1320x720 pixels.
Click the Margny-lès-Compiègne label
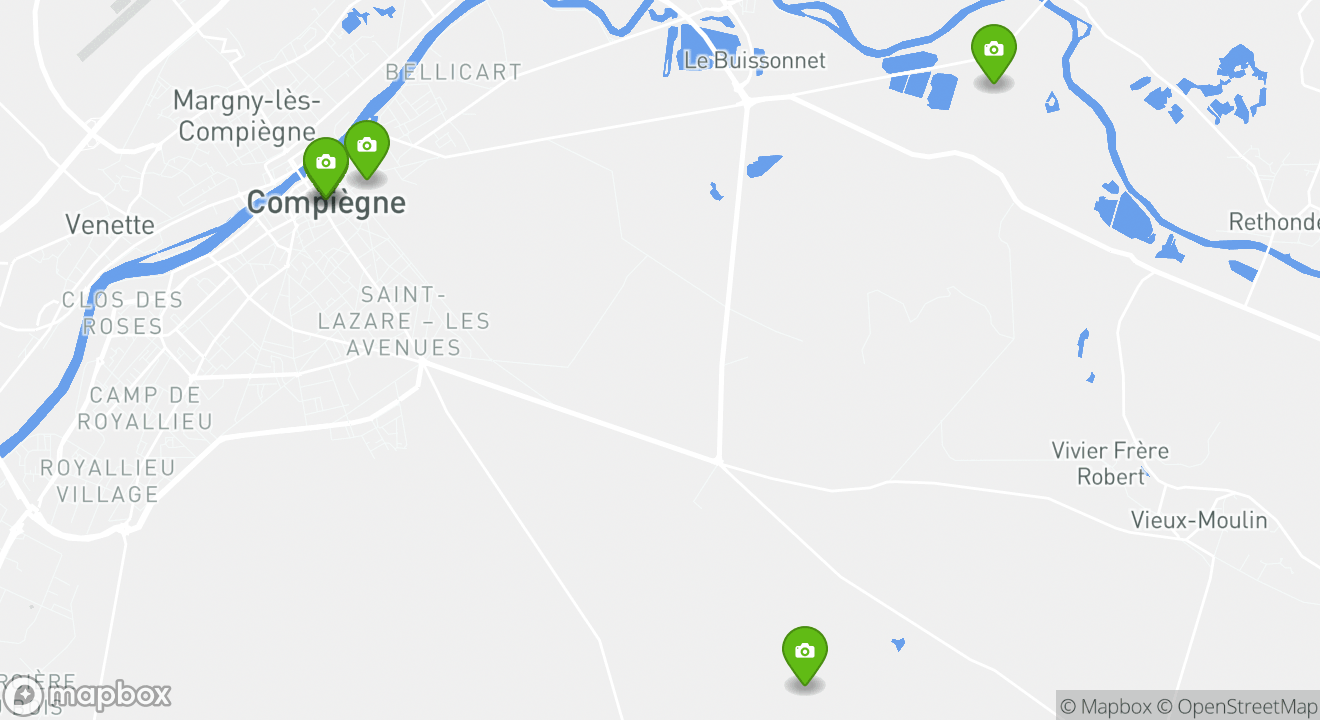pos(246,116)
